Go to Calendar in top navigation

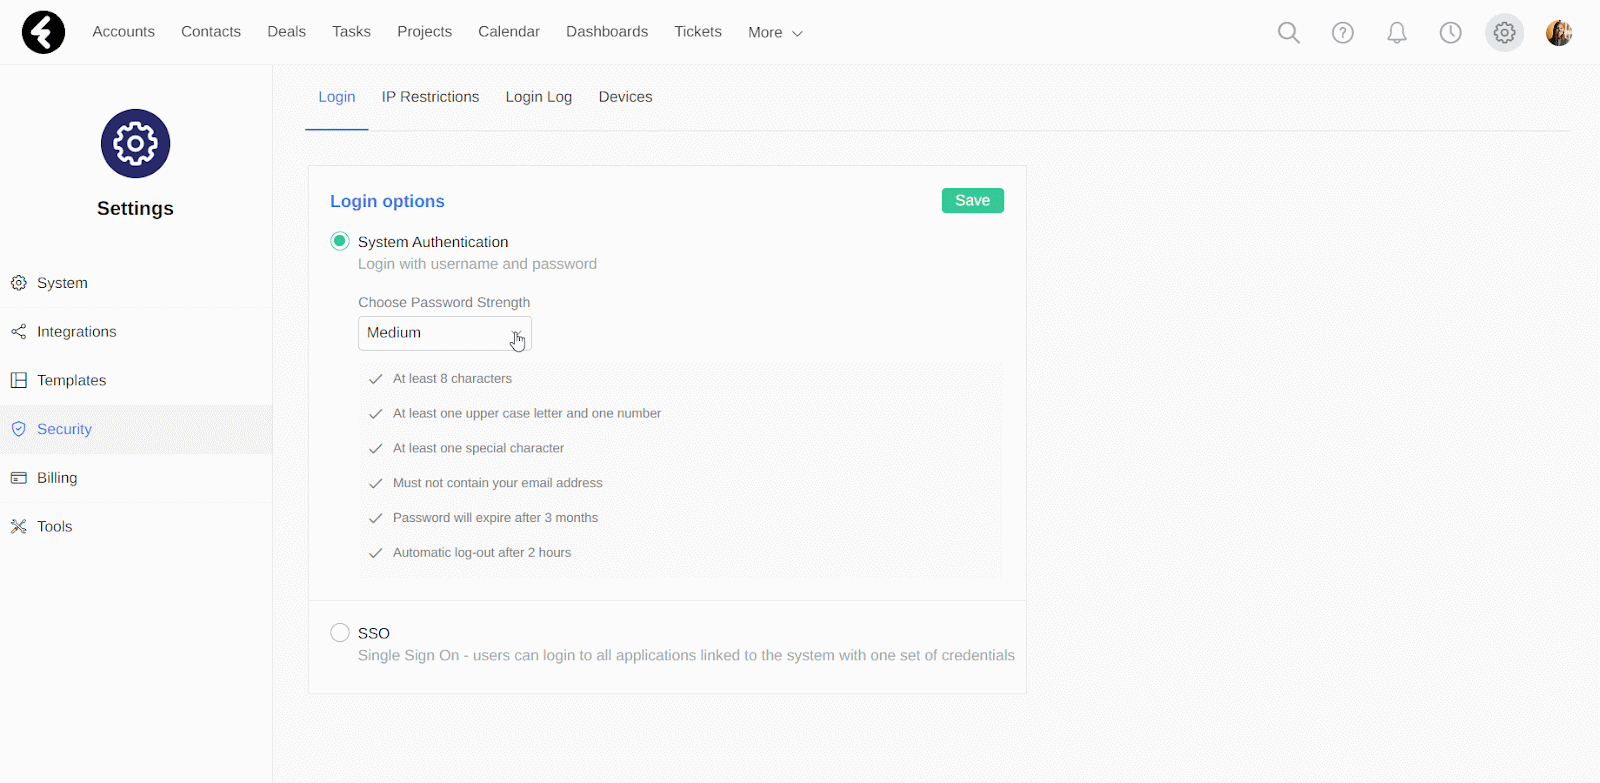[509, 32]
